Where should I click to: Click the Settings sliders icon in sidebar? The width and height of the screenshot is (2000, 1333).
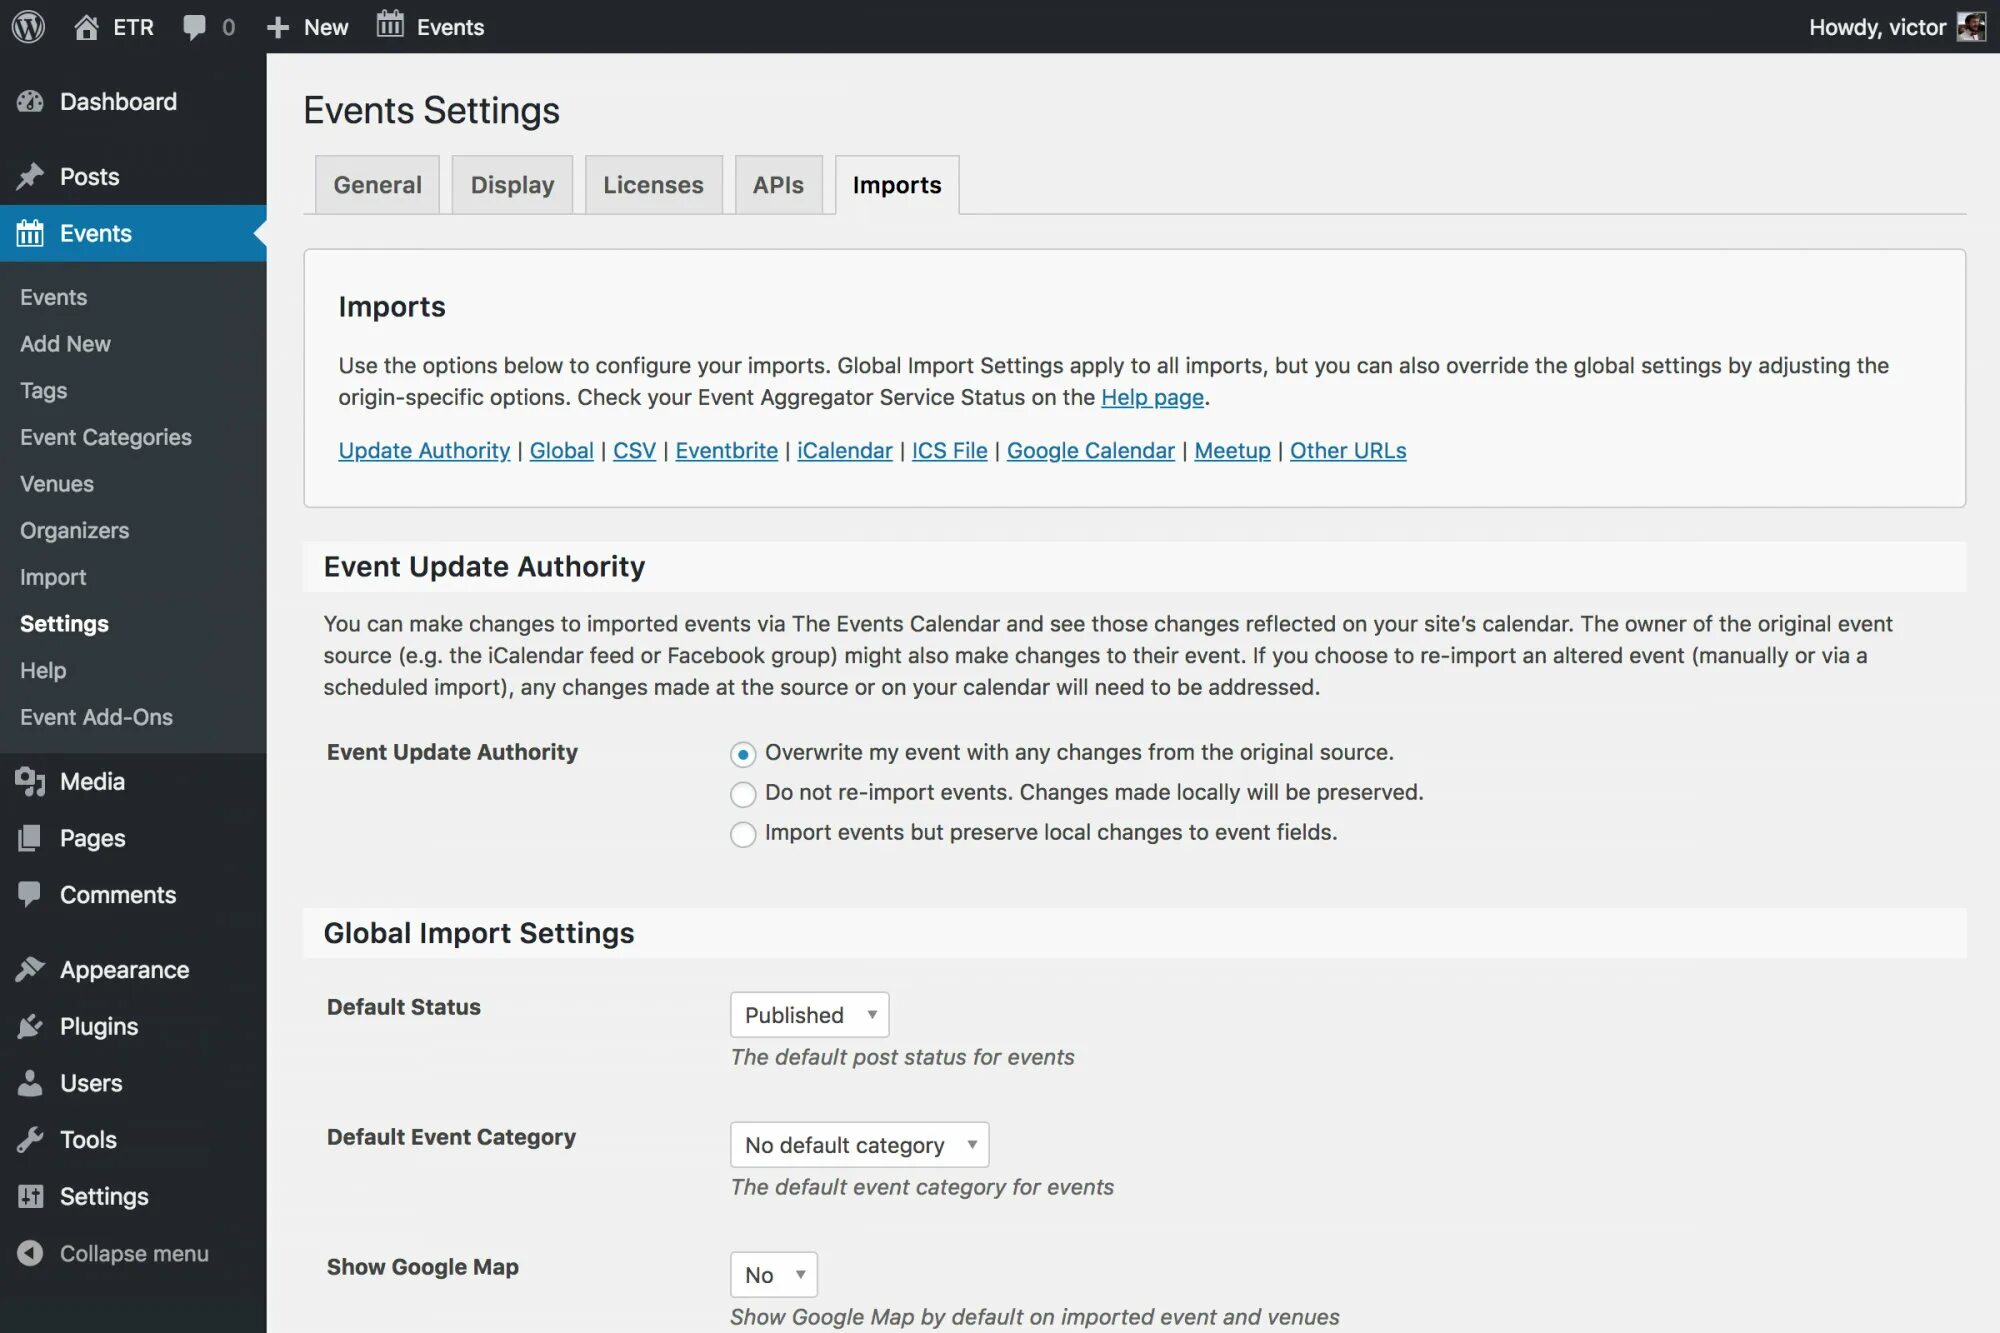tap(30, 1196)
